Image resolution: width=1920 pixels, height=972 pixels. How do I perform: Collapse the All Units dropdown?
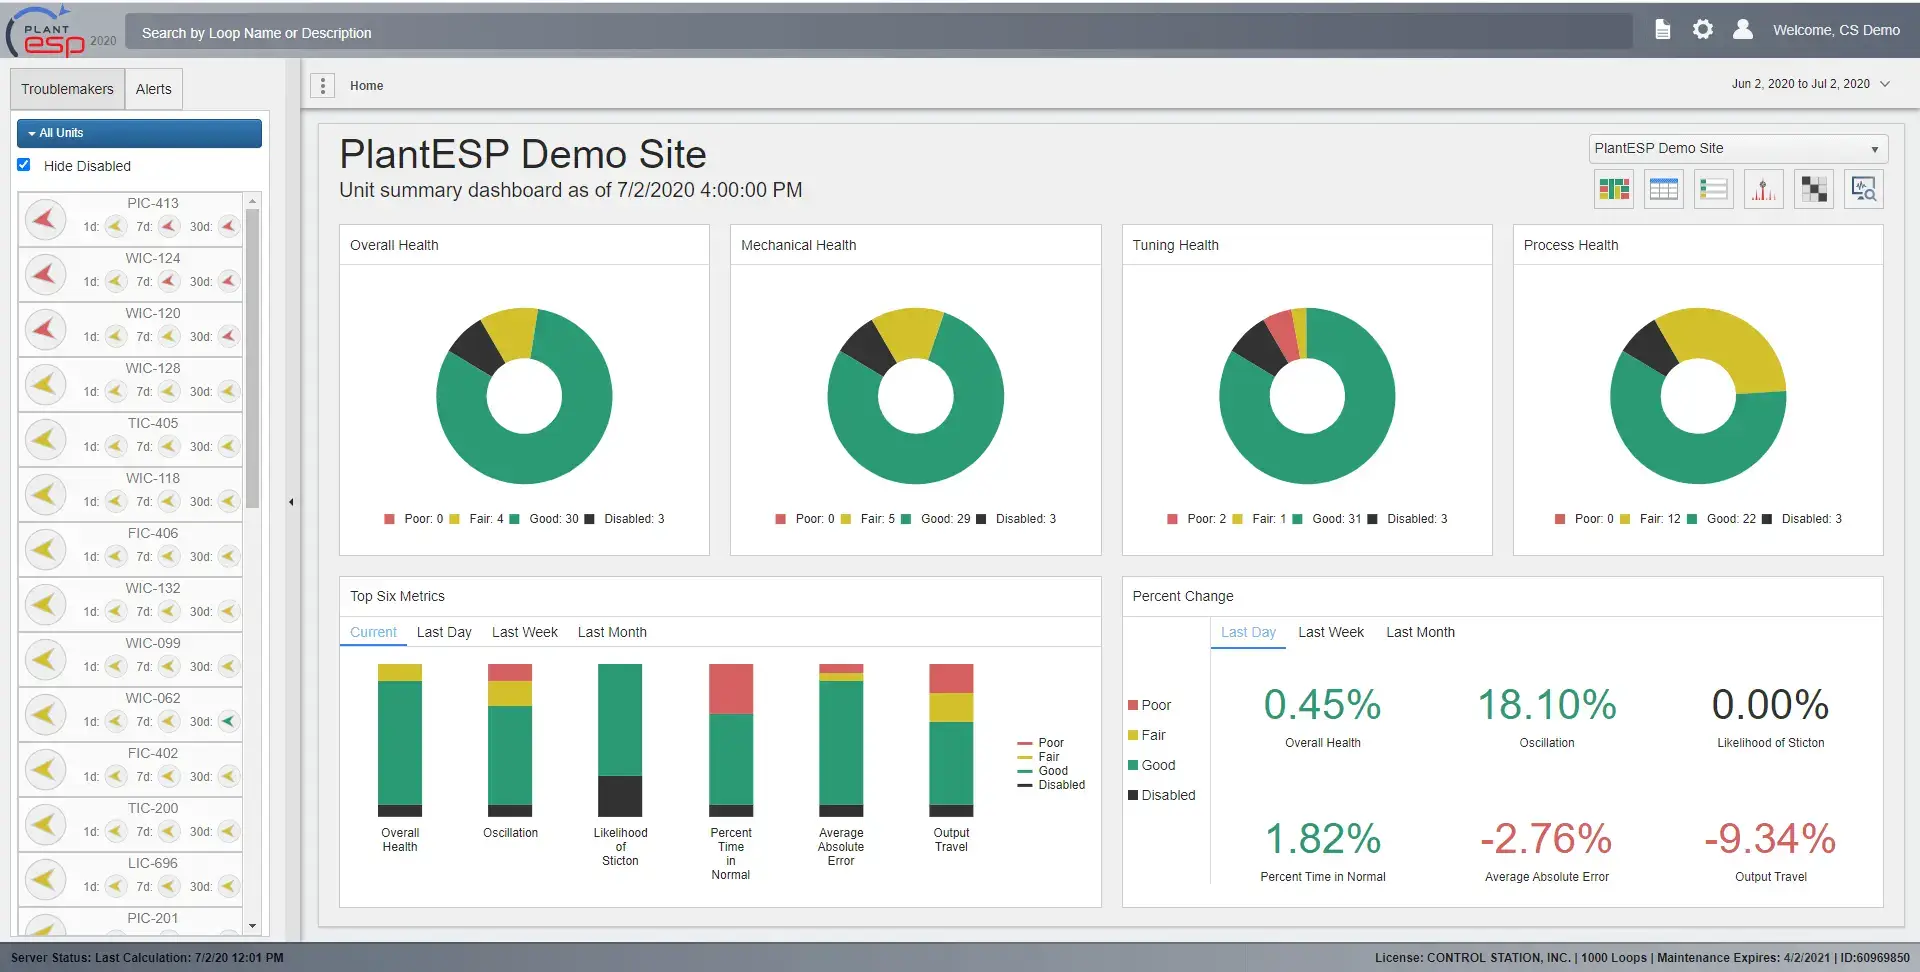click(x=139, y=133)
